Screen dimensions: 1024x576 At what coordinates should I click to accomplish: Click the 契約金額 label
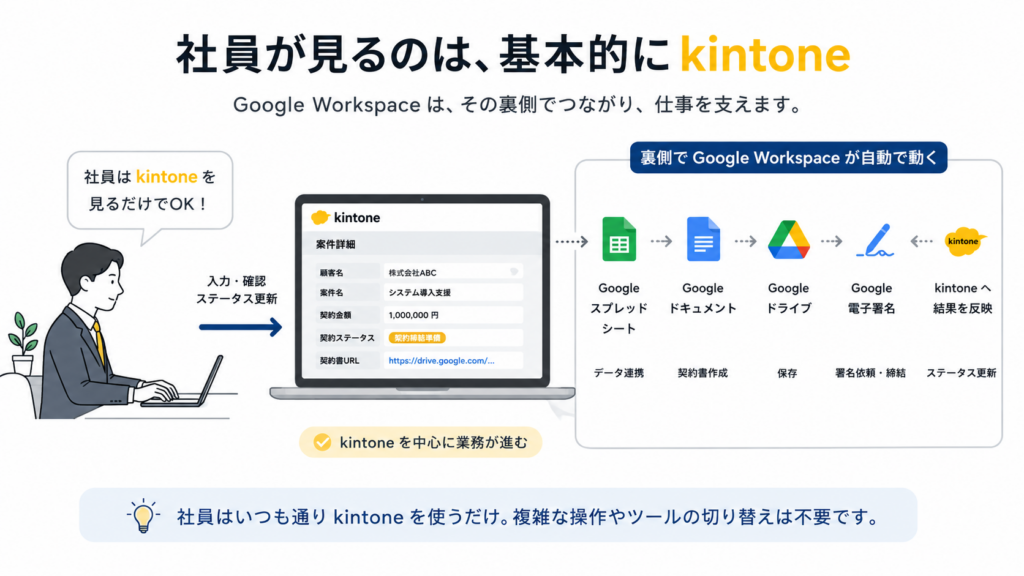[336, 315]
